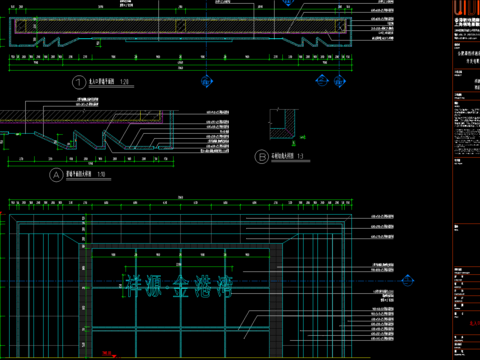Click the blue section marker below the plan center
Screen dimensions: 480x360
coord(207,81)
